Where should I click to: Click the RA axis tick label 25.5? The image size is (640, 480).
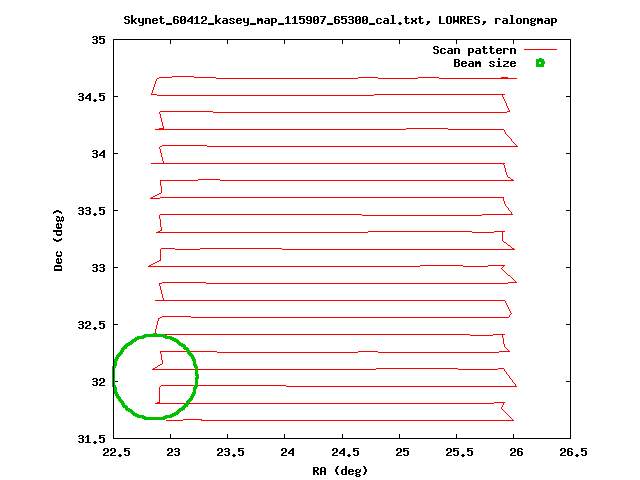tap(459, 452)
